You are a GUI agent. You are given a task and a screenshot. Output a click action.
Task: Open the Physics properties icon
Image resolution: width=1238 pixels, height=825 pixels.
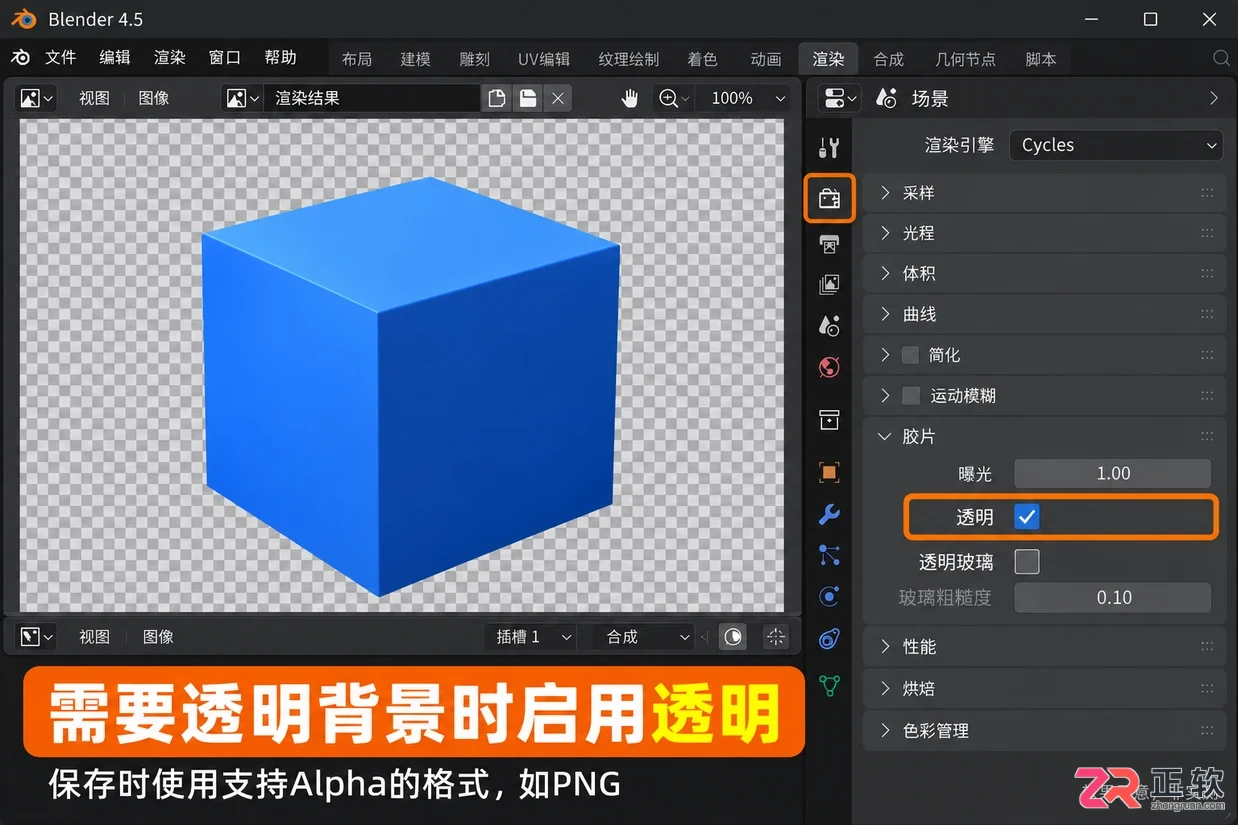point(829,597)
